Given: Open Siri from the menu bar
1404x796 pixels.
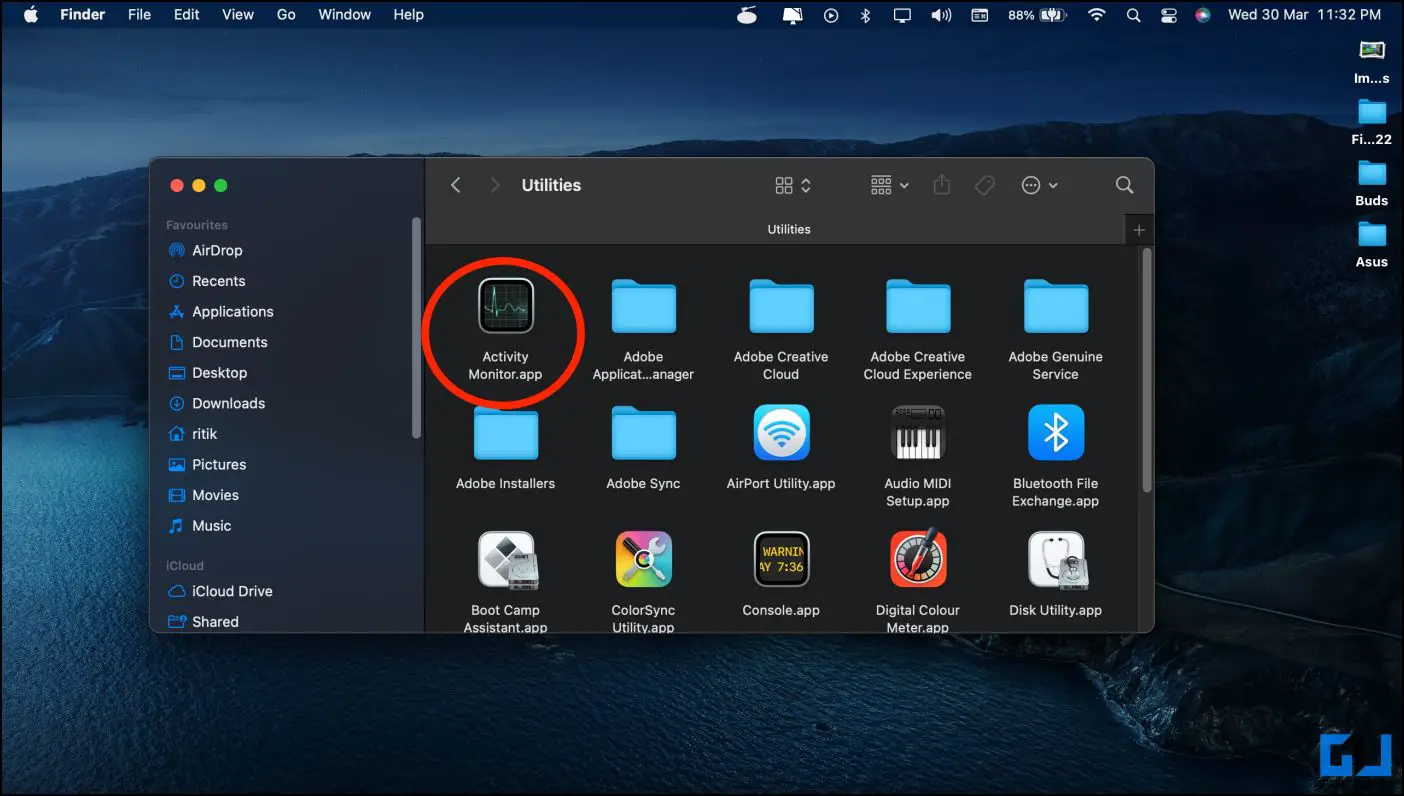Looking at the screenshot, I should point(1202,15).
